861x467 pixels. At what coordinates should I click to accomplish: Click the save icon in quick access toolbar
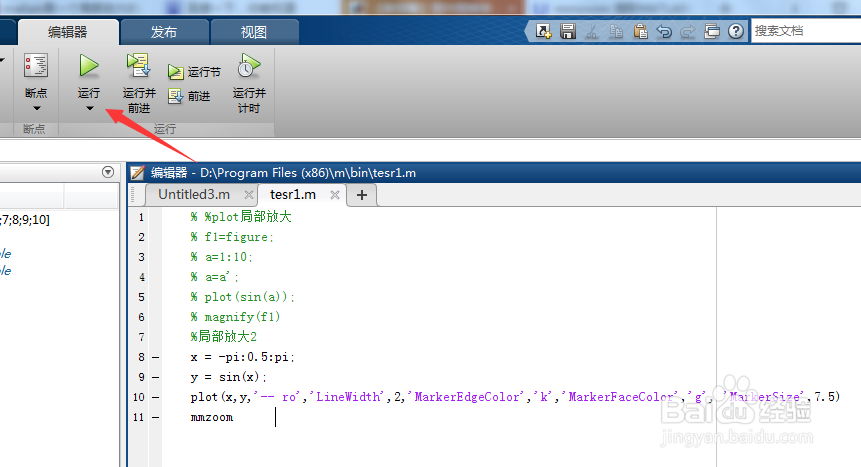[568, 31]
